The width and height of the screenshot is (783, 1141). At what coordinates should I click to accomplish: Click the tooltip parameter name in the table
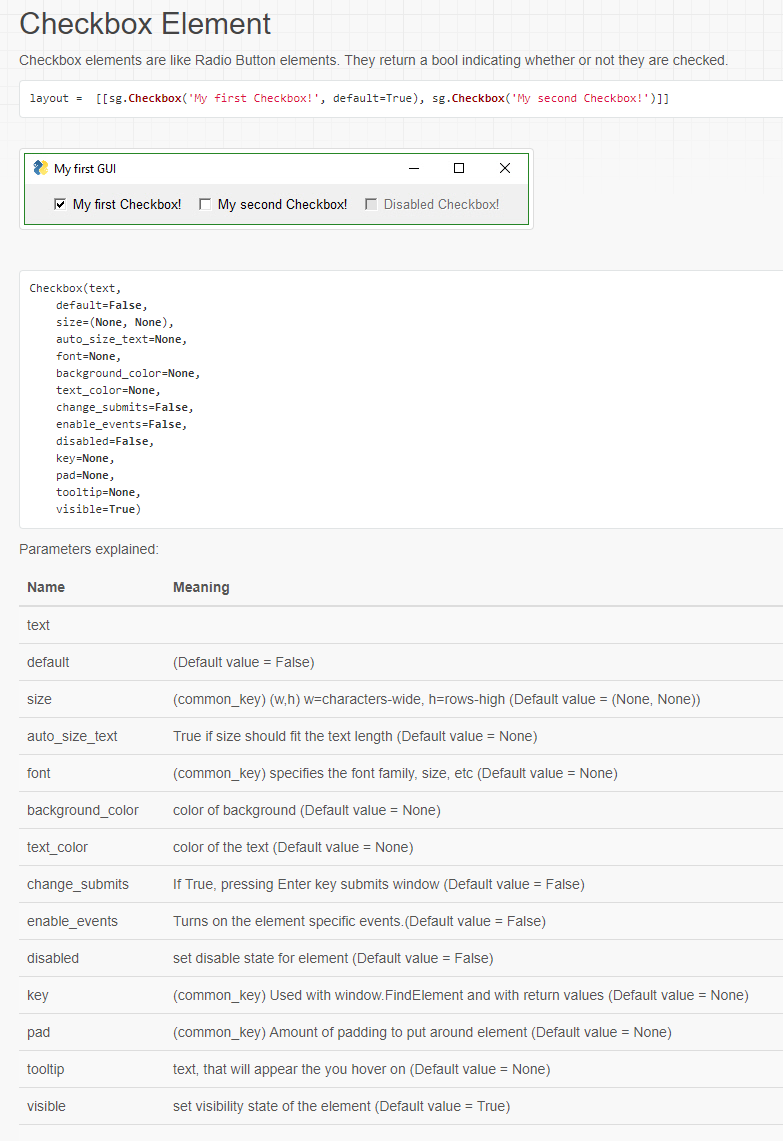(44, 1069)
